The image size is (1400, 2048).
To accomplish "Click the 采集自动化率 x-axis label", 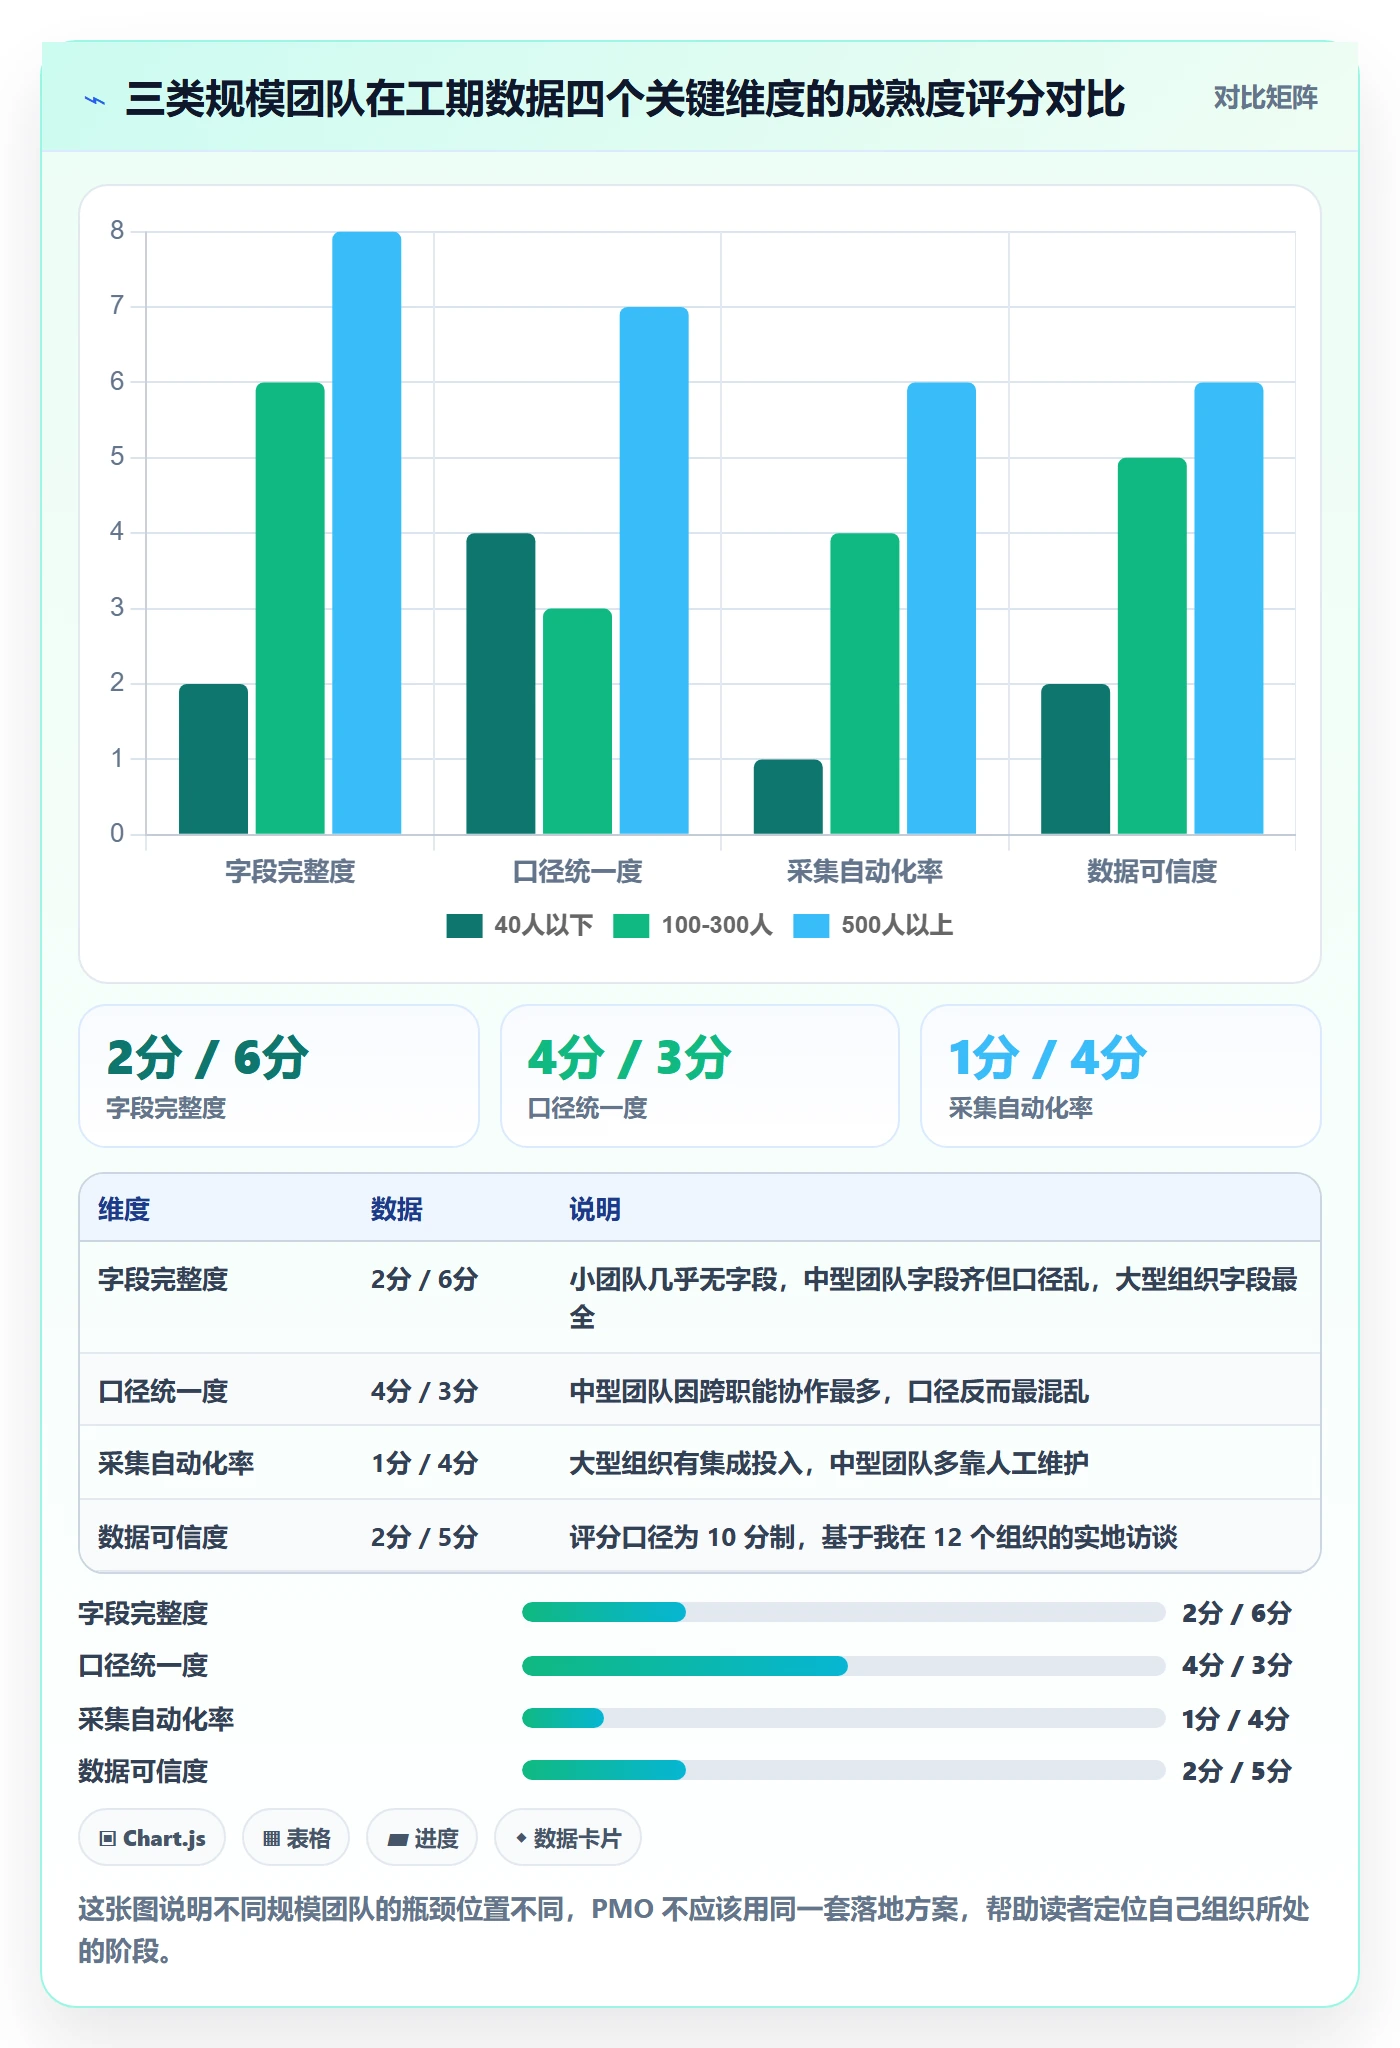I will [865, 871].
